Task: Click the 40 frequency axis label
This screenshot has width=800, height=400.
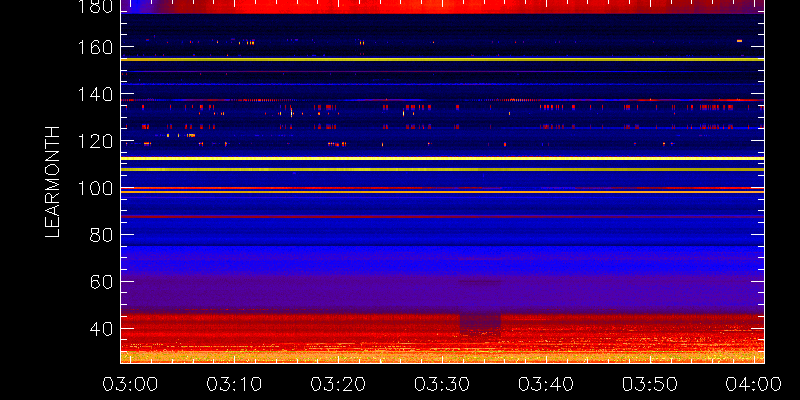Action: pos(101,330)
